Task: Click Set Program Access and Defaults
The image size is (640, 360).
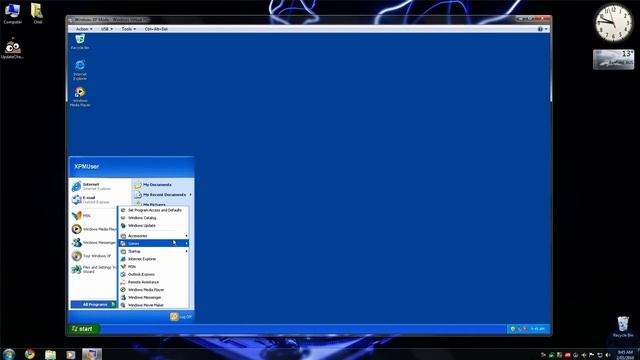Action: tap(153, 210)
